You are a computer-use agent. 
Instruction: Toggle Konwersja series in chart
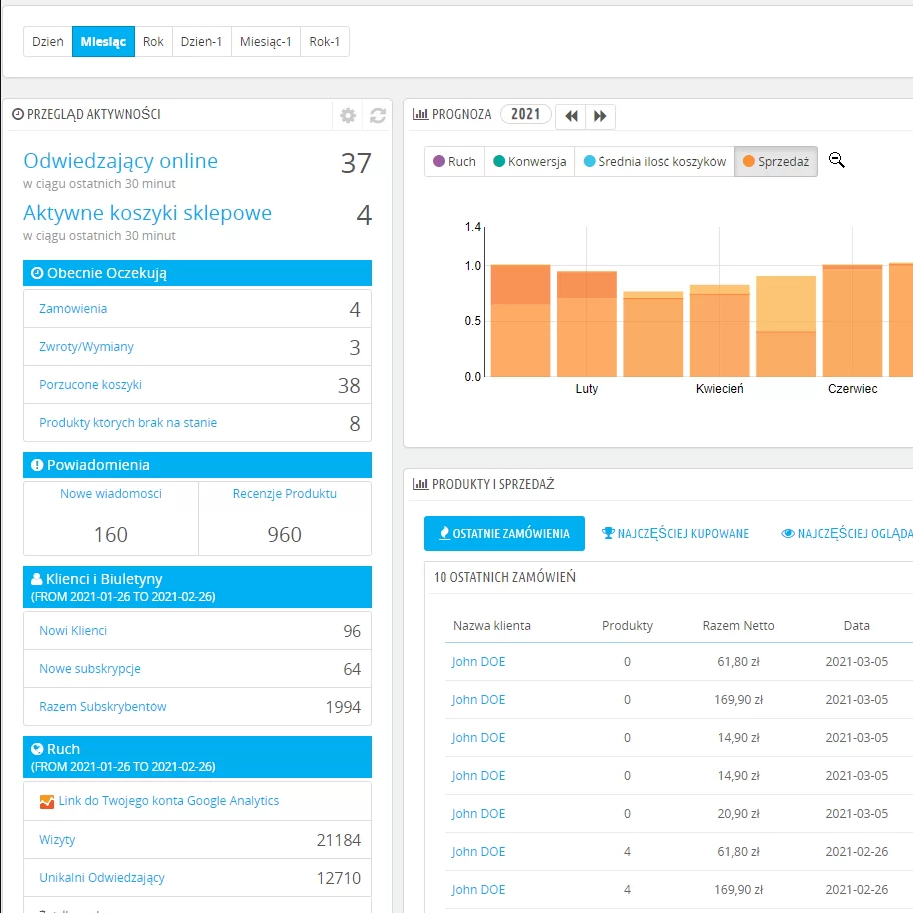pyautogui.click(x=529, y=162)
